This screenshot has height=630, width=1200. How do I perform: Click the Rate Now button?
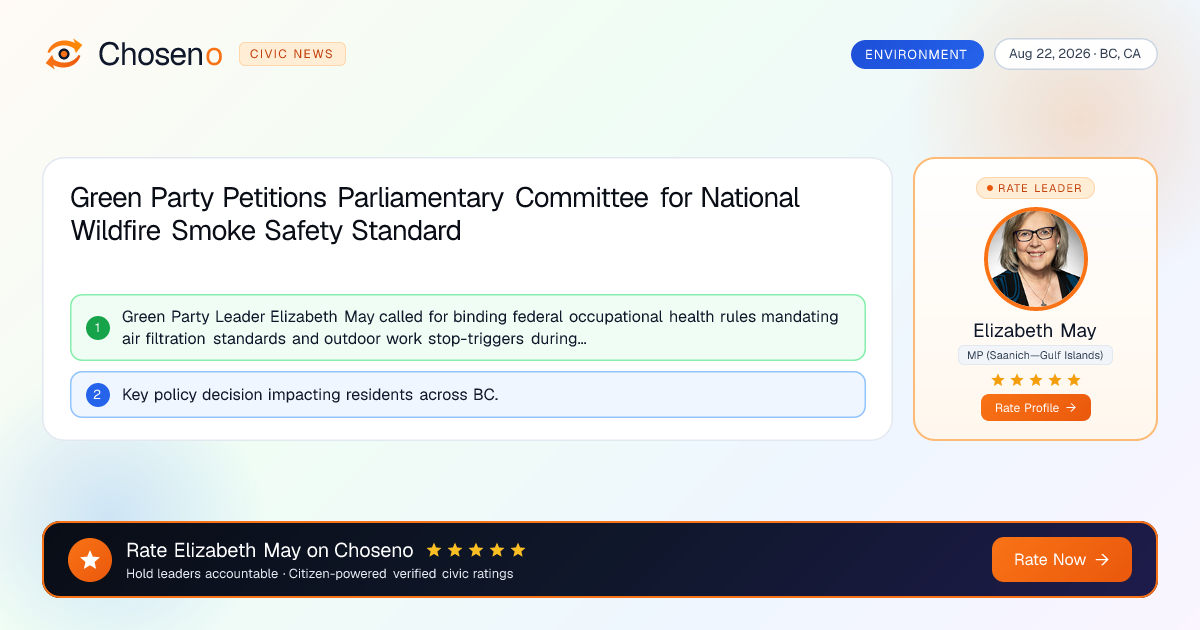click(1062, 560)
